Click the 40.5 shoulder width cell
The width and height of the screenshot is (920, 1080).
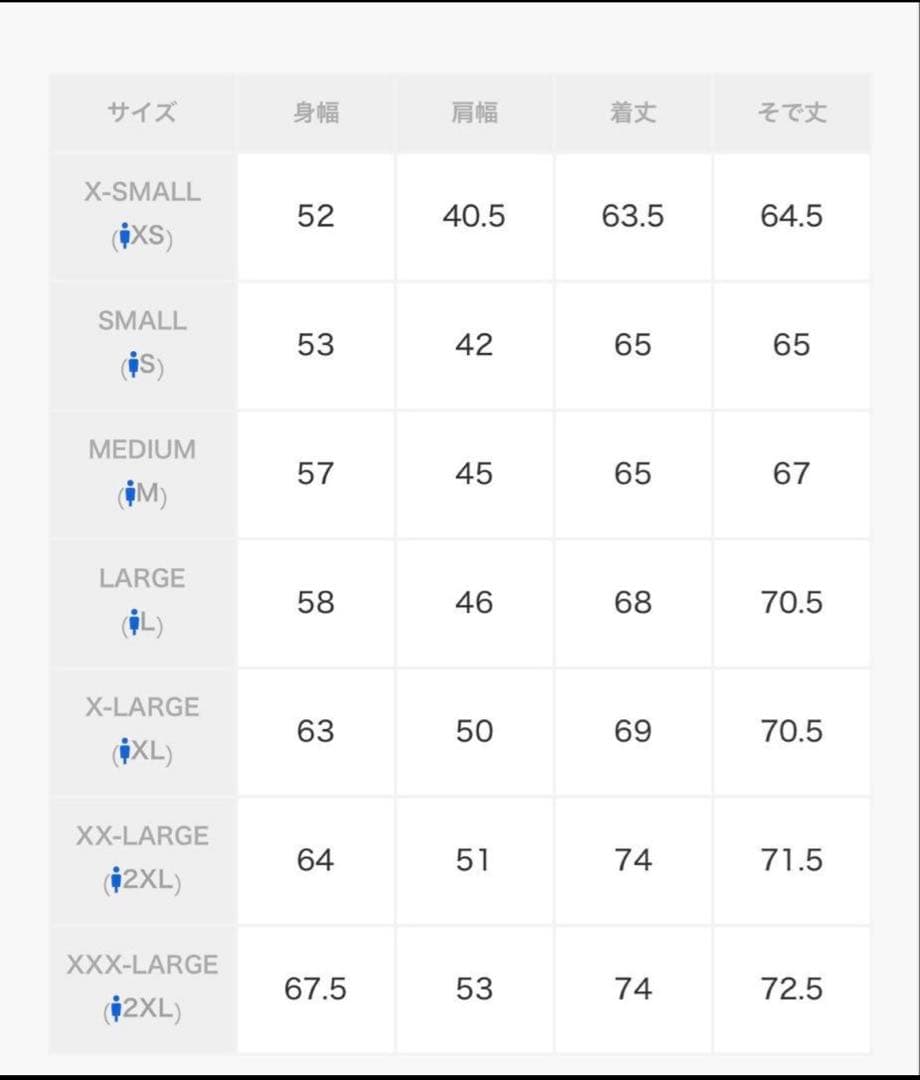(x=474, y=216)
